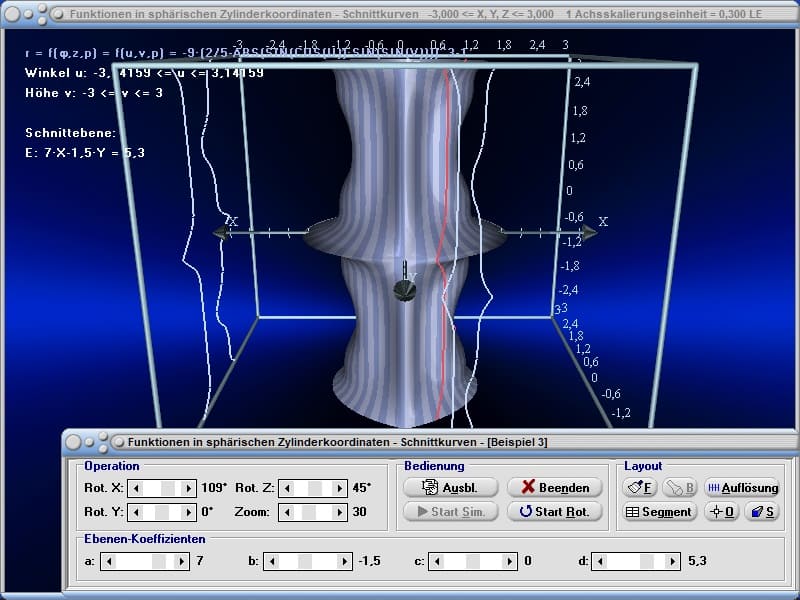Click the Segment button
Image resolution: width=800 pixels, height=600 pixels.
[x=658, y=511]
